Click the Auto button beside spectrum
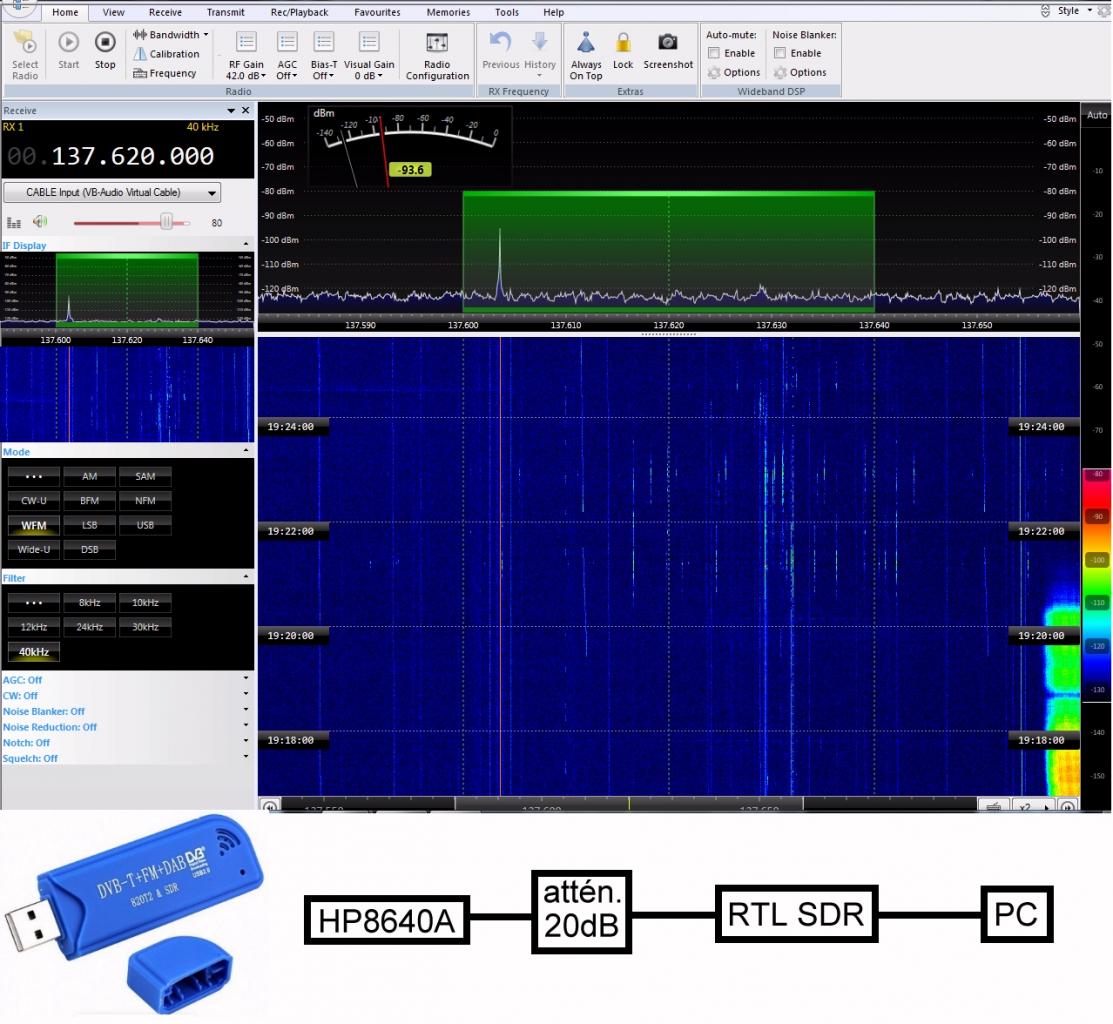Image resolution: width=1113 pixels, height=1024 pixels. pos(1097,115)
